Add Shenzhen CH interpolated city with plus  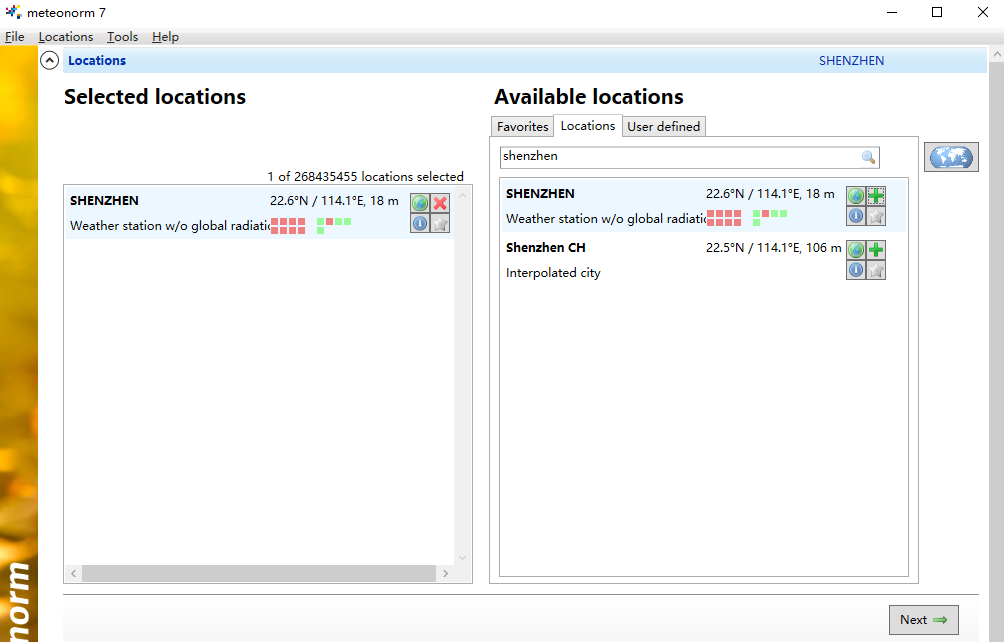point(876,250)
